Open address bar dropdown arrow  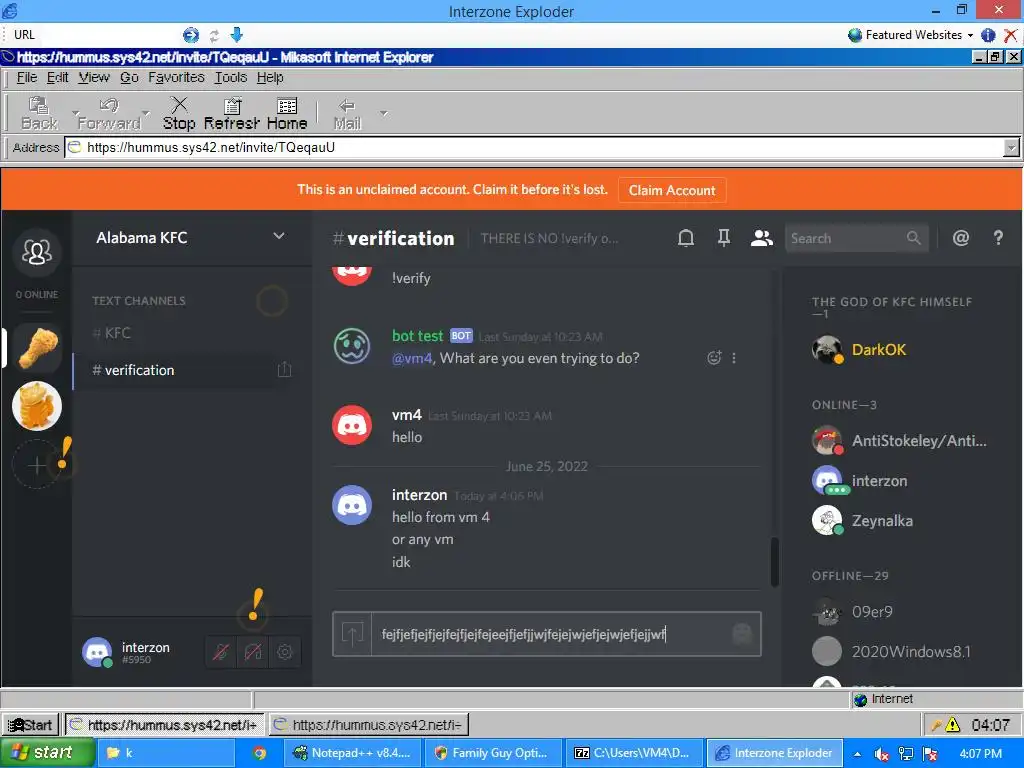coord(1011,148)
